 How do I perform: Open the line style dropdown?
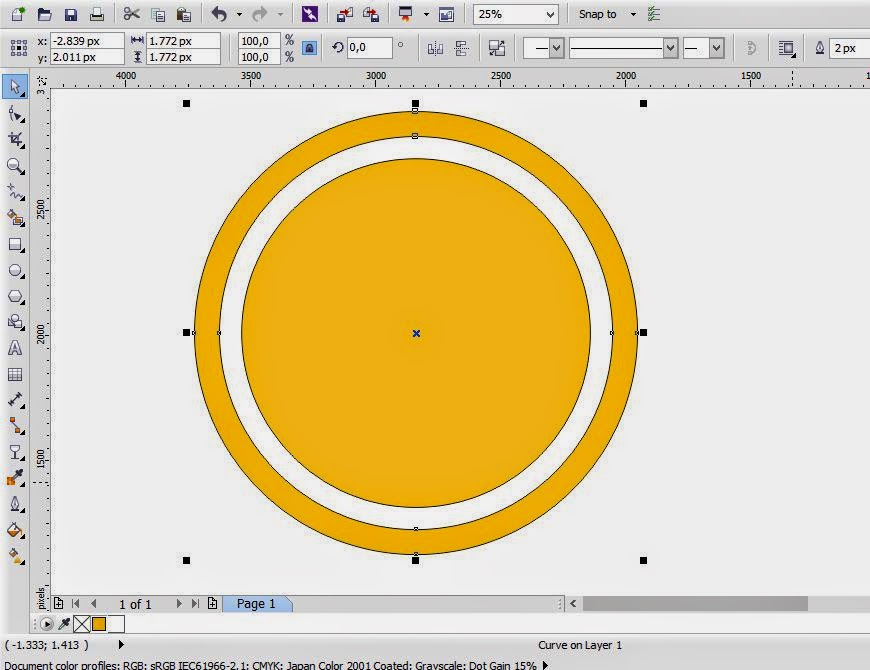[670, 48]
